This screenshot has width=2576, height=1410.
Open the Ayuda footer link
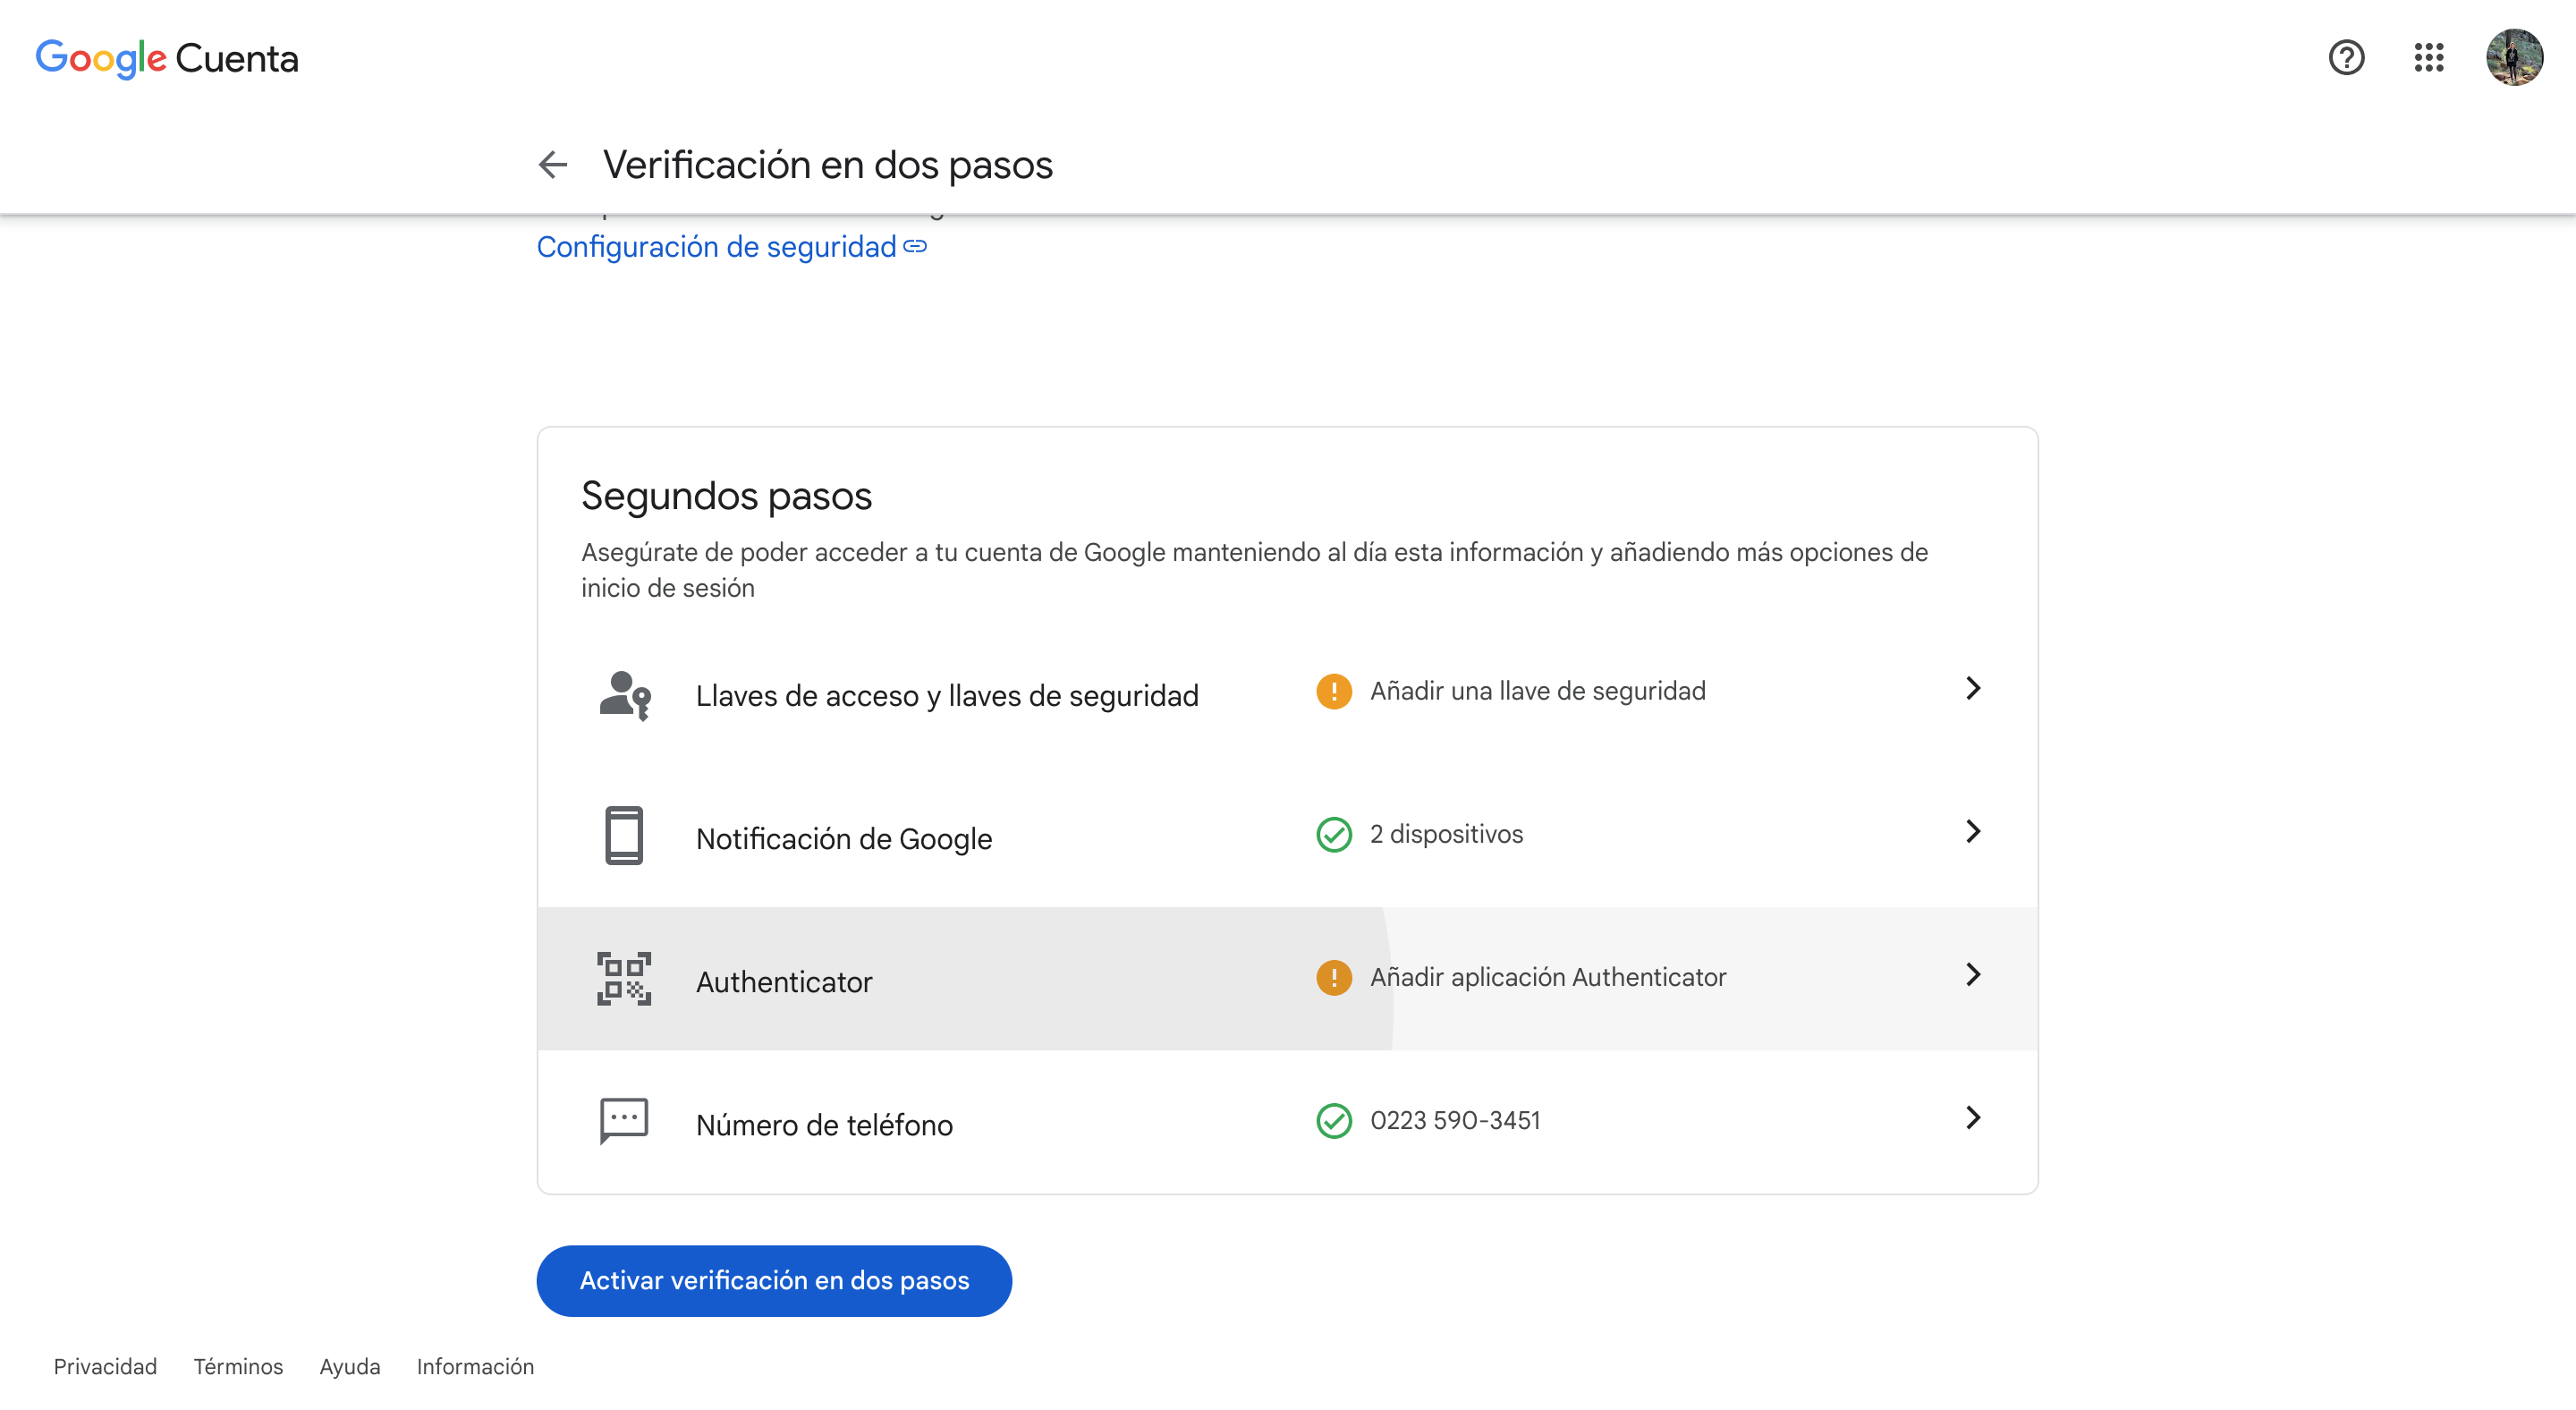pyautogui.click(x=350, y=1367)
